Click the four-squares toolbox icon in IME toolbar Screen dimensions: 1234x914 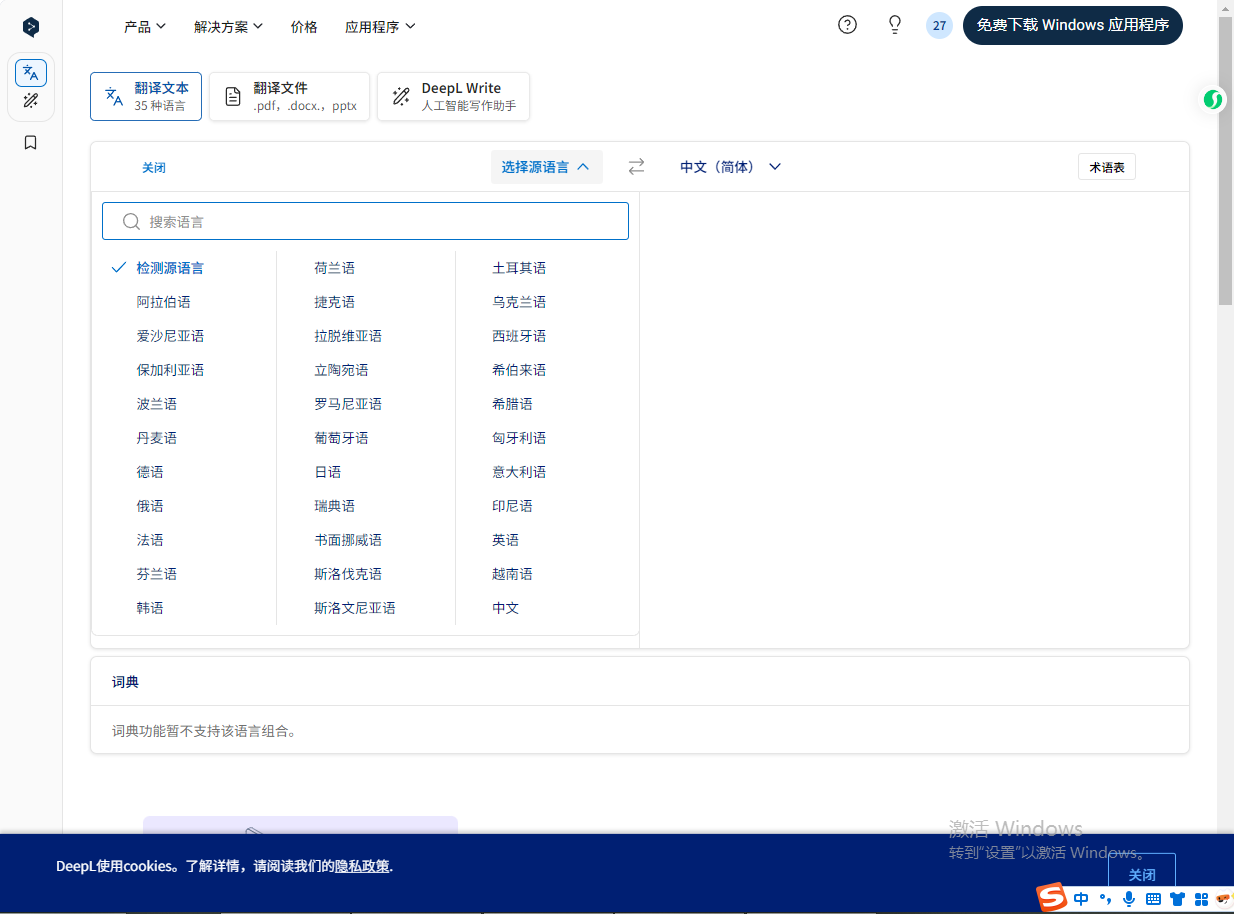coord(1201,899)
